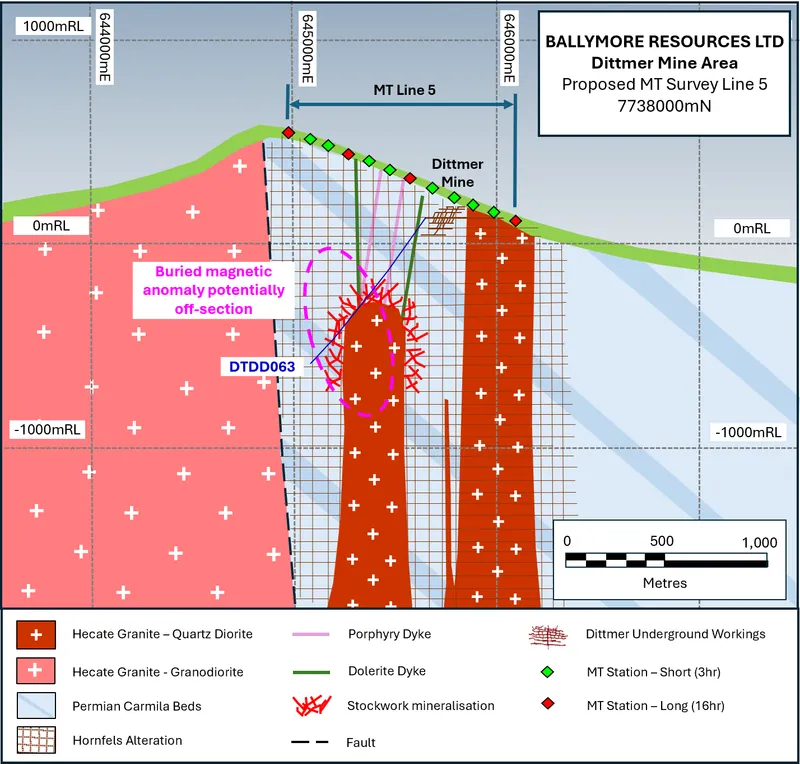Click the 'Hecate Granite – Quartz Diorite' legend text
800x764 pixels.
162,634
